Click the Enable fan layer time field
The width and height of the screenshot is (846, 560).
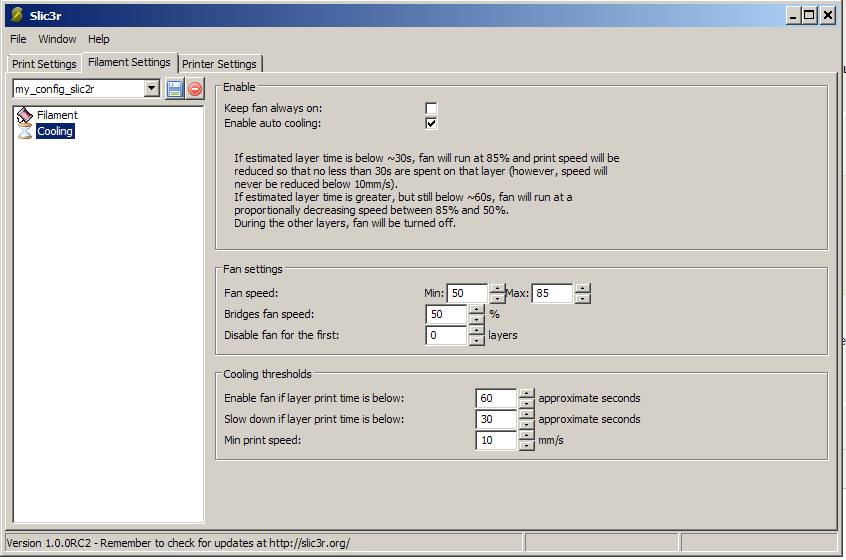point(496,398)
